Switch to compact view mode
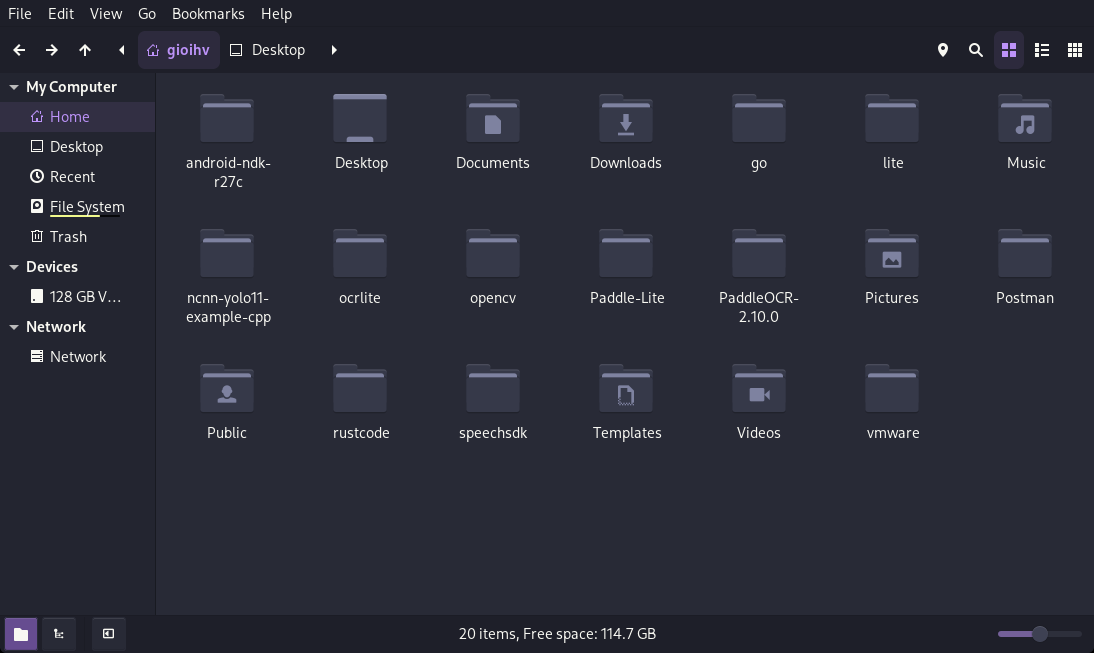 coord(1074,50)
